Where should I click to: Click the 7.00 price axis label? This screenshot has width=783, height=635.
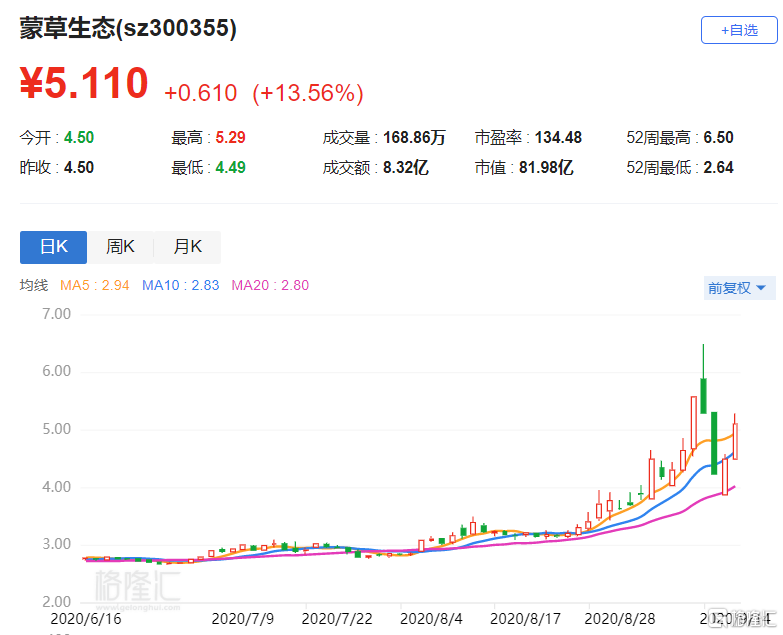pyautogui.click(x=56, y=314)
